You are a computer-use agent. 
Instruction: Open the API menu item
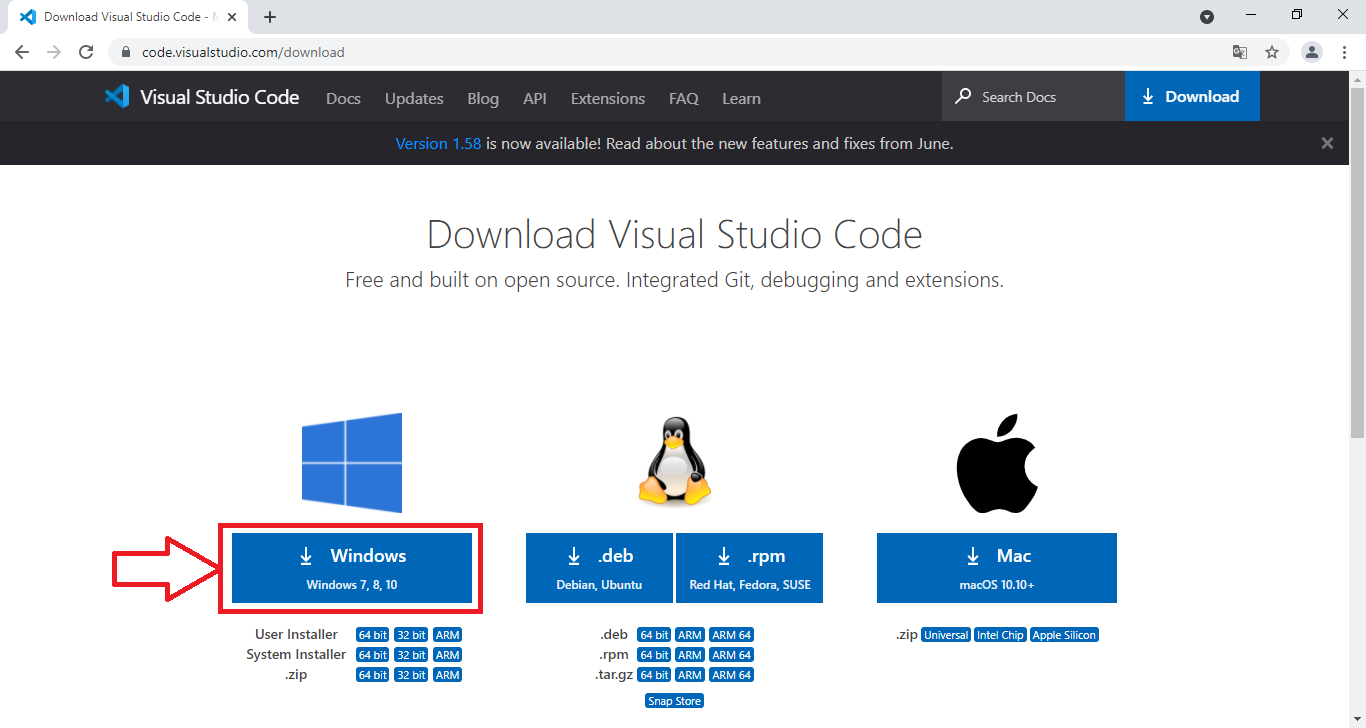535,98
